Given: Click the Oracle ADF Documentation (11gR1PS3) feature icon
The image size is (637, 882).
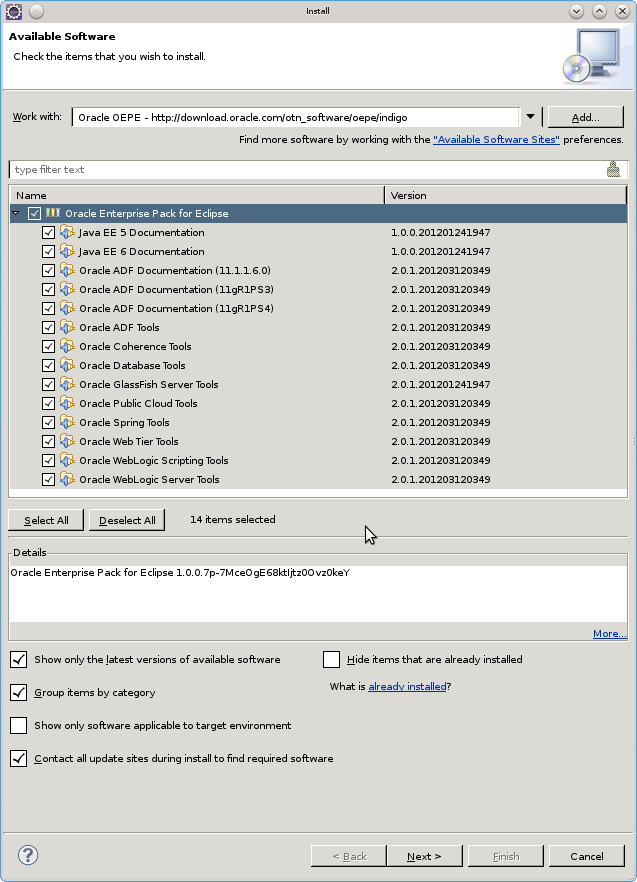Looking at the screenshot, I should point(67,289).
